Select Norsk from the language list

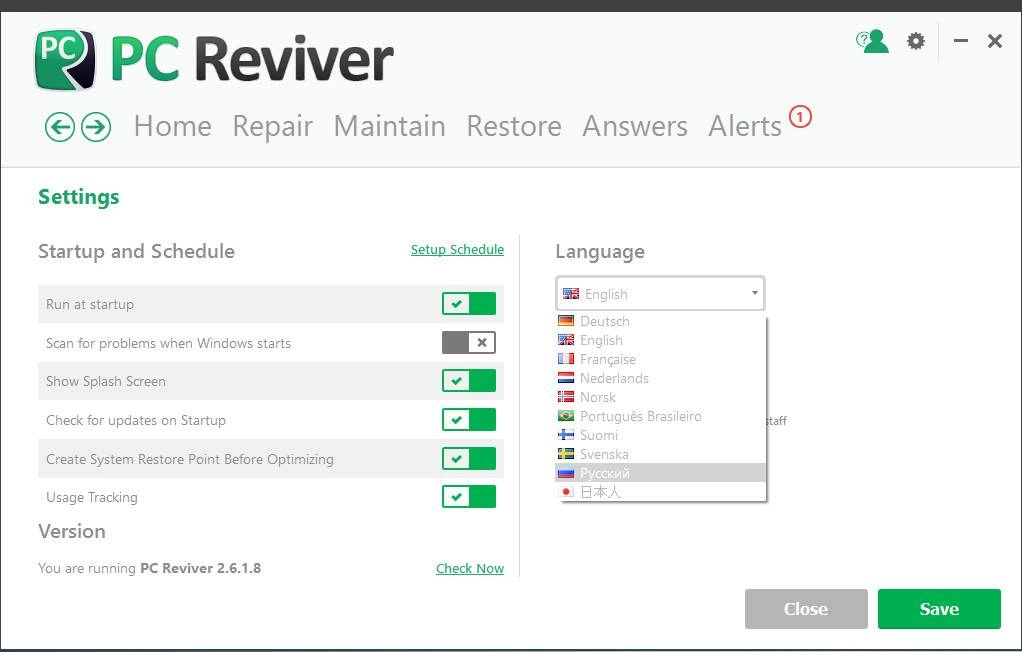[x=660, y=397]
